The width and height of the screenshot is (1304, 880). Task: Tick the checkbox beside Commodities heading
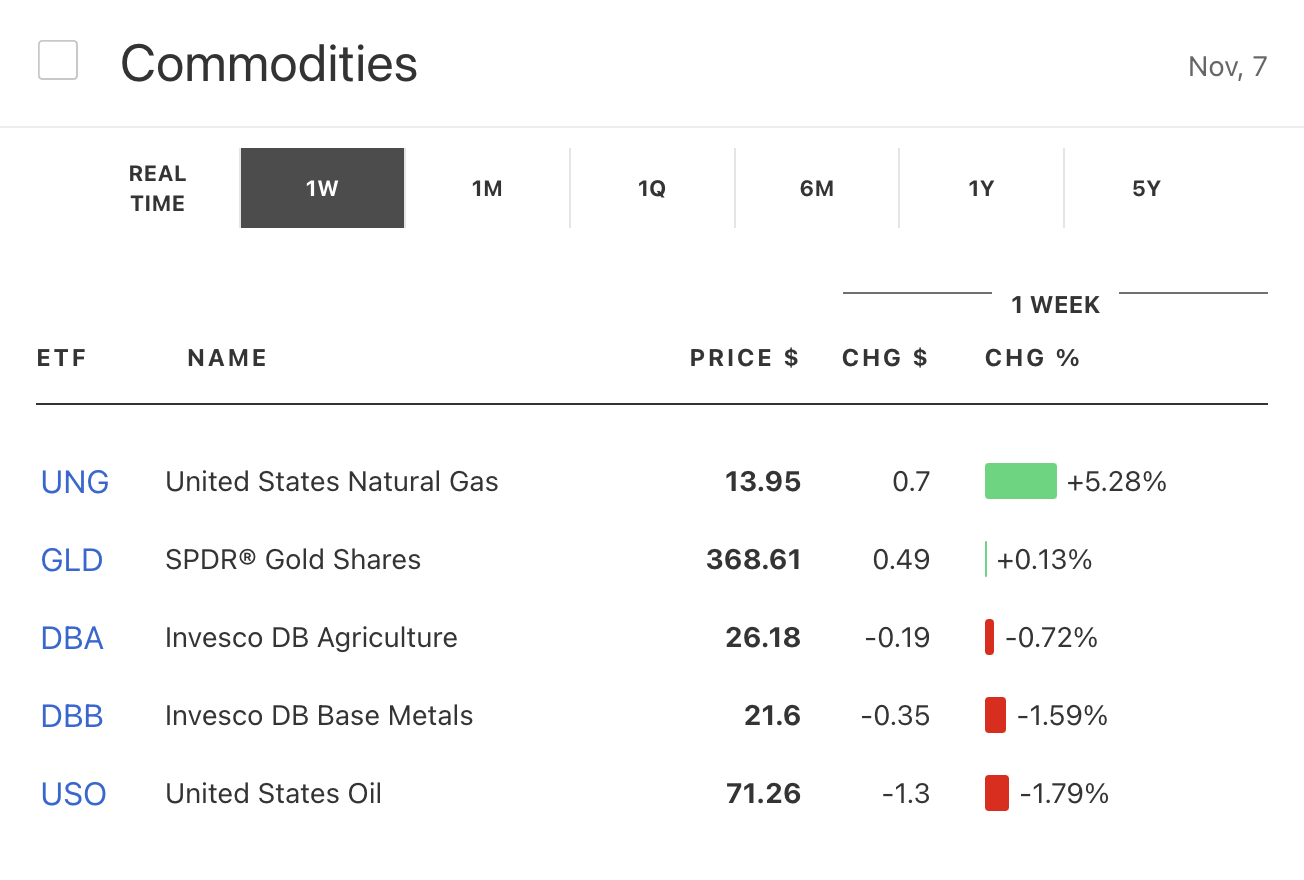[58, 61]
